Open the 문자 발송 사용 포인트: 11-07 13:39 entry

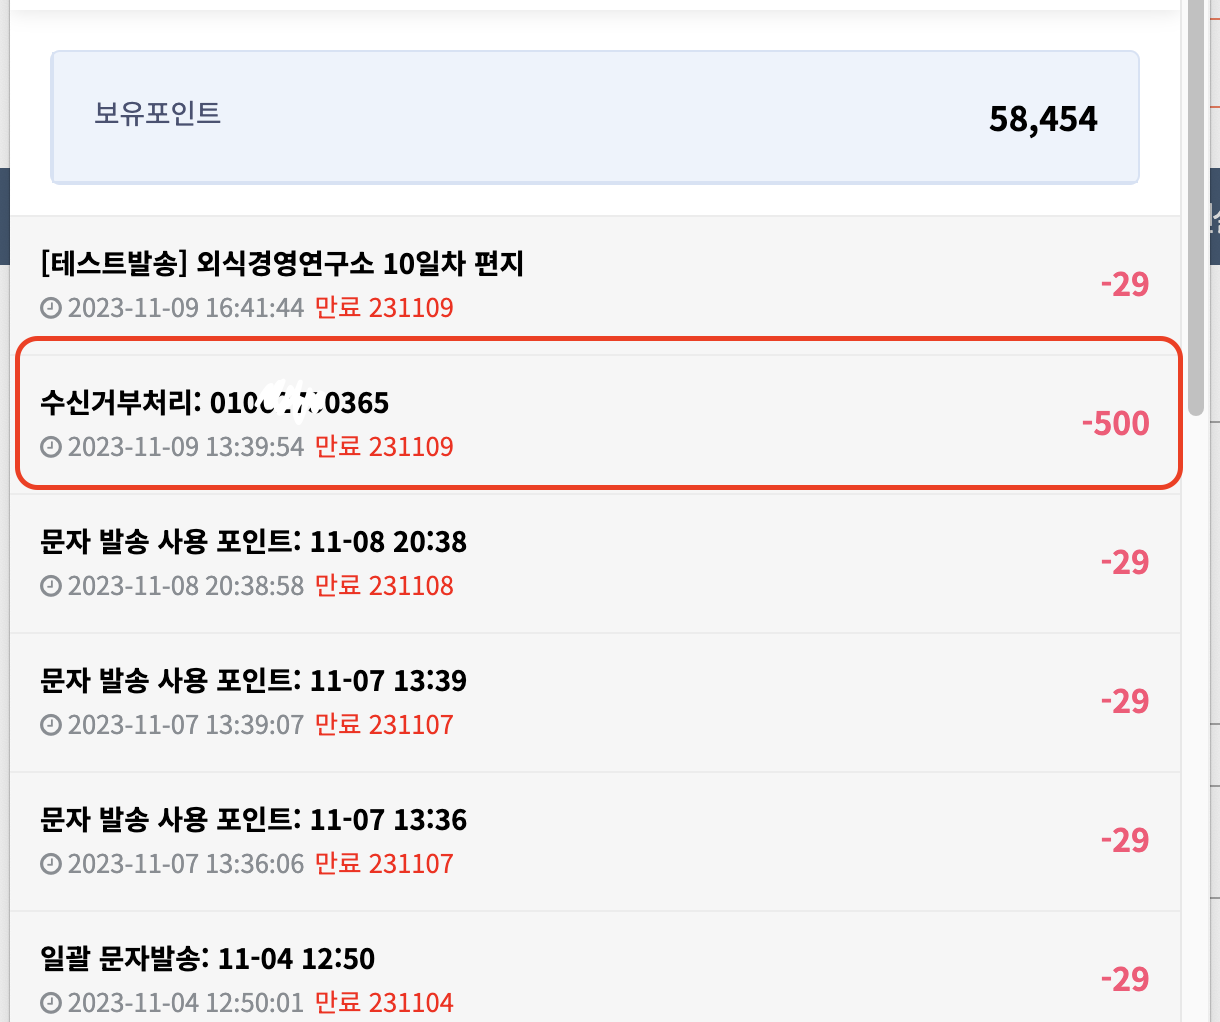point(595,702)
